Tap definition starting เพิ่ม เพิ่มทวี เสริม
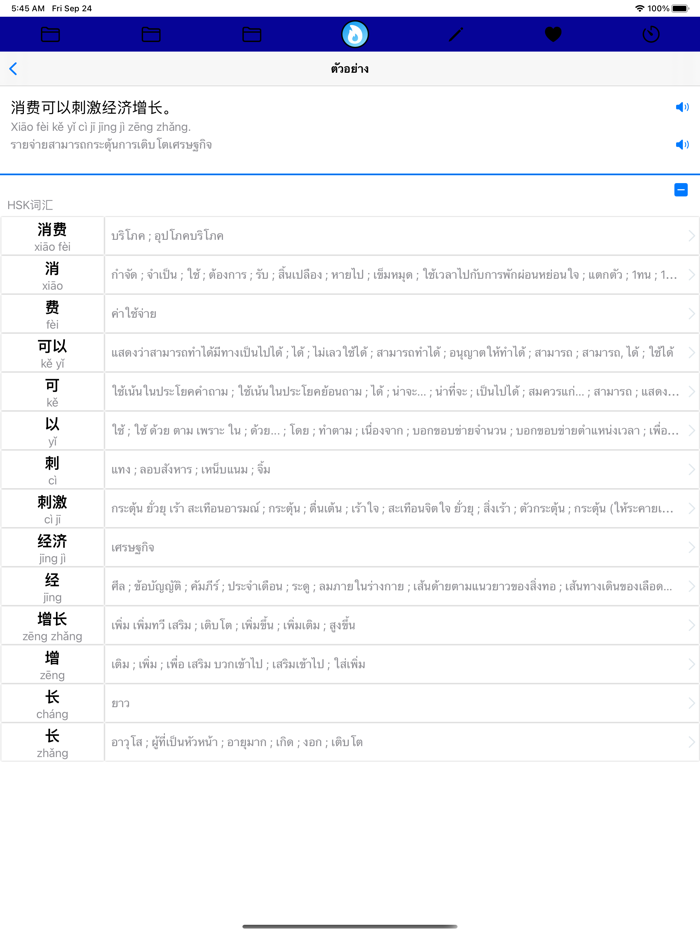700x934 pixels. [x=233, y=625]
